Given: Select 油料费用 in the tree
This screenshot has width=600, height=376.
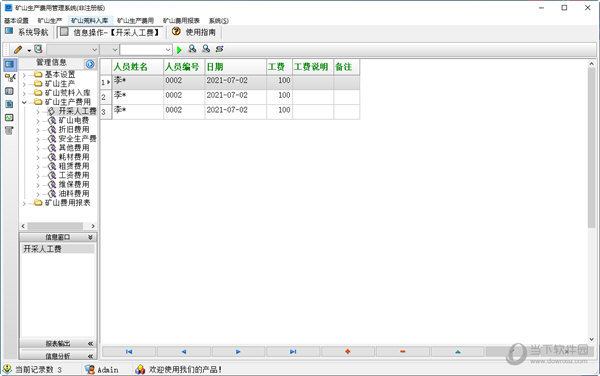Looking at the screenshot, I should [74, 194].
